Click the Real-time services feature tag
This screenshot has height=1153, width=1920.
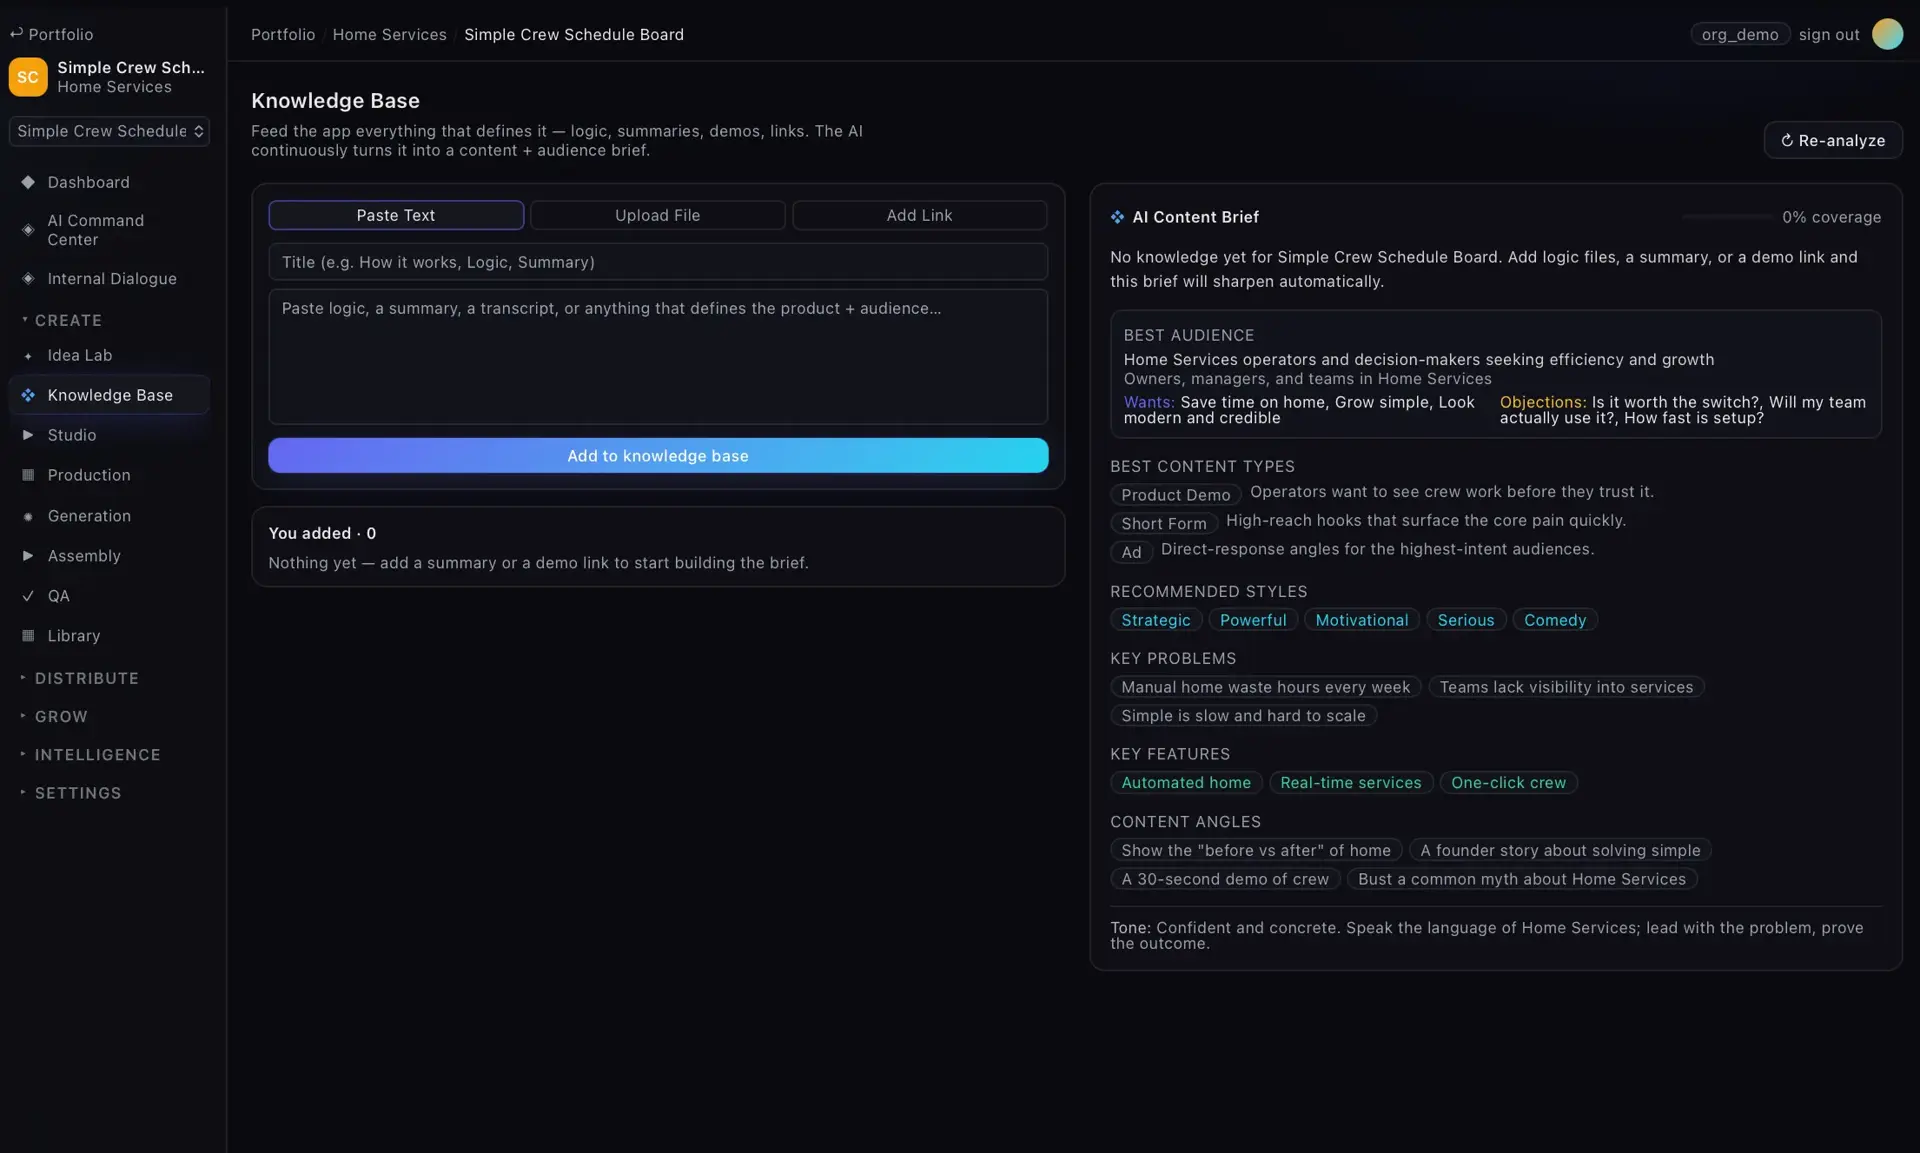pos(1350,783)
